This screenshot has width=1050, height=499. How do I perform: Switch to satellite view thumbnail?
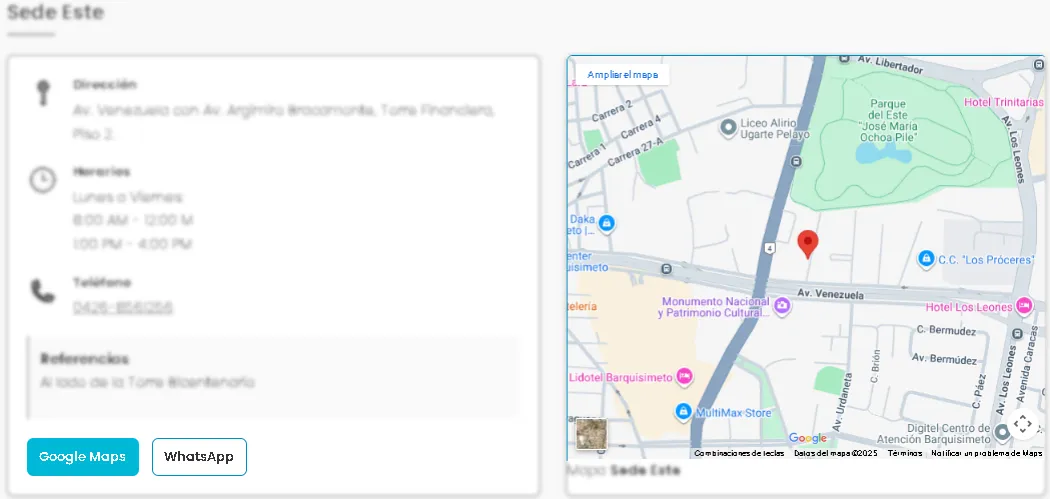[x=591, y=433]
